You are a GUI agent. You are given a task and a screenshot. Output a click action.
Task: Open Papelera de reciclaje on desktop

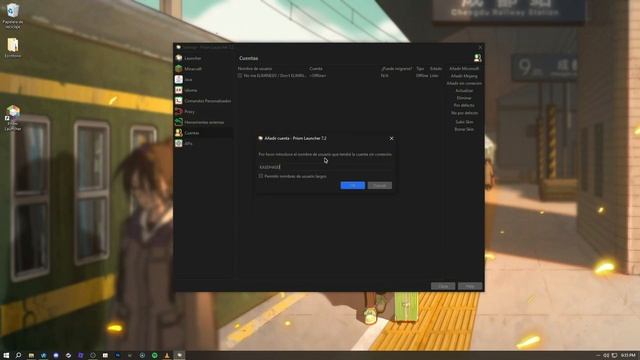click(13, 16)
